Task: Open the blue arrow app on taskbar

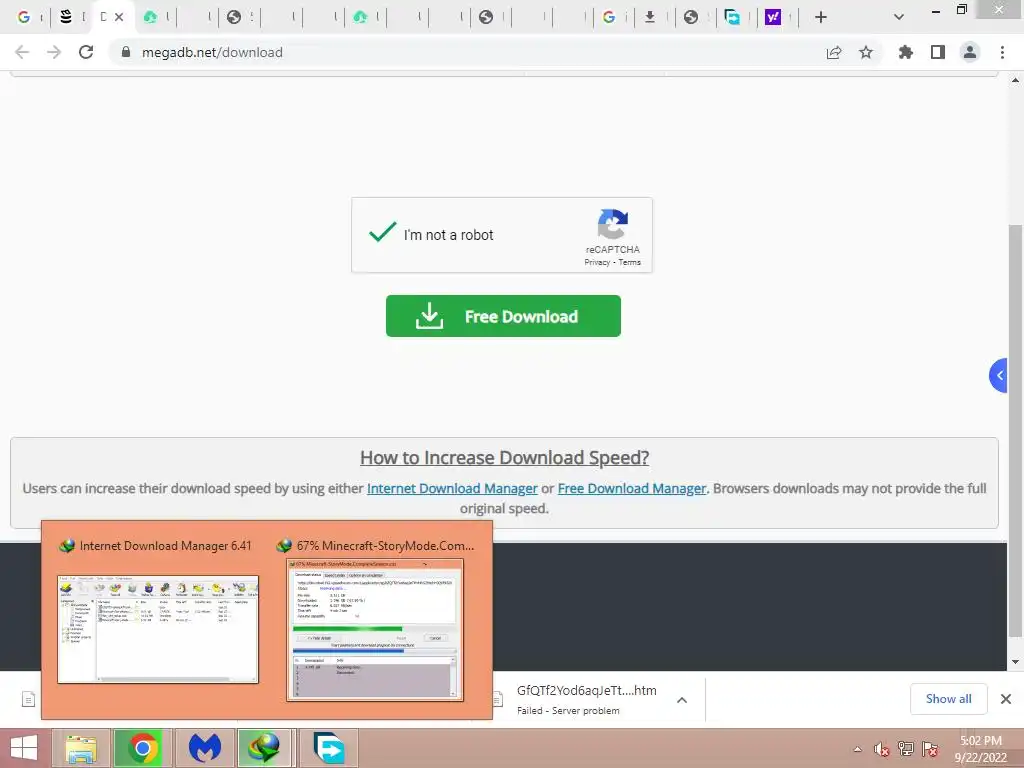Action: point(329,748)
